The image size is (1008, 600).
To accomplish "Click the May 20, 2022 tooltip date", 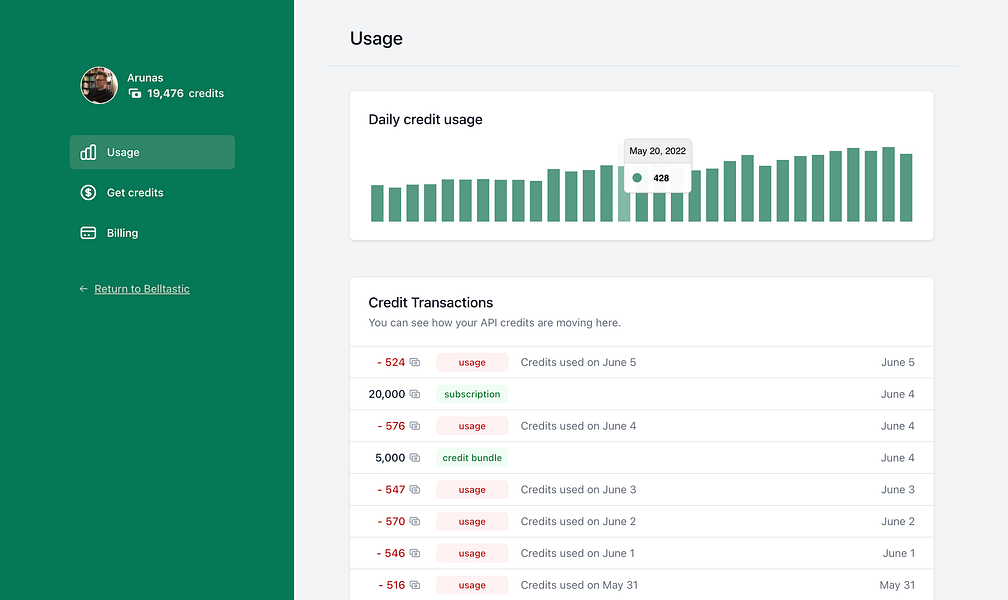I will click(658, 150).
